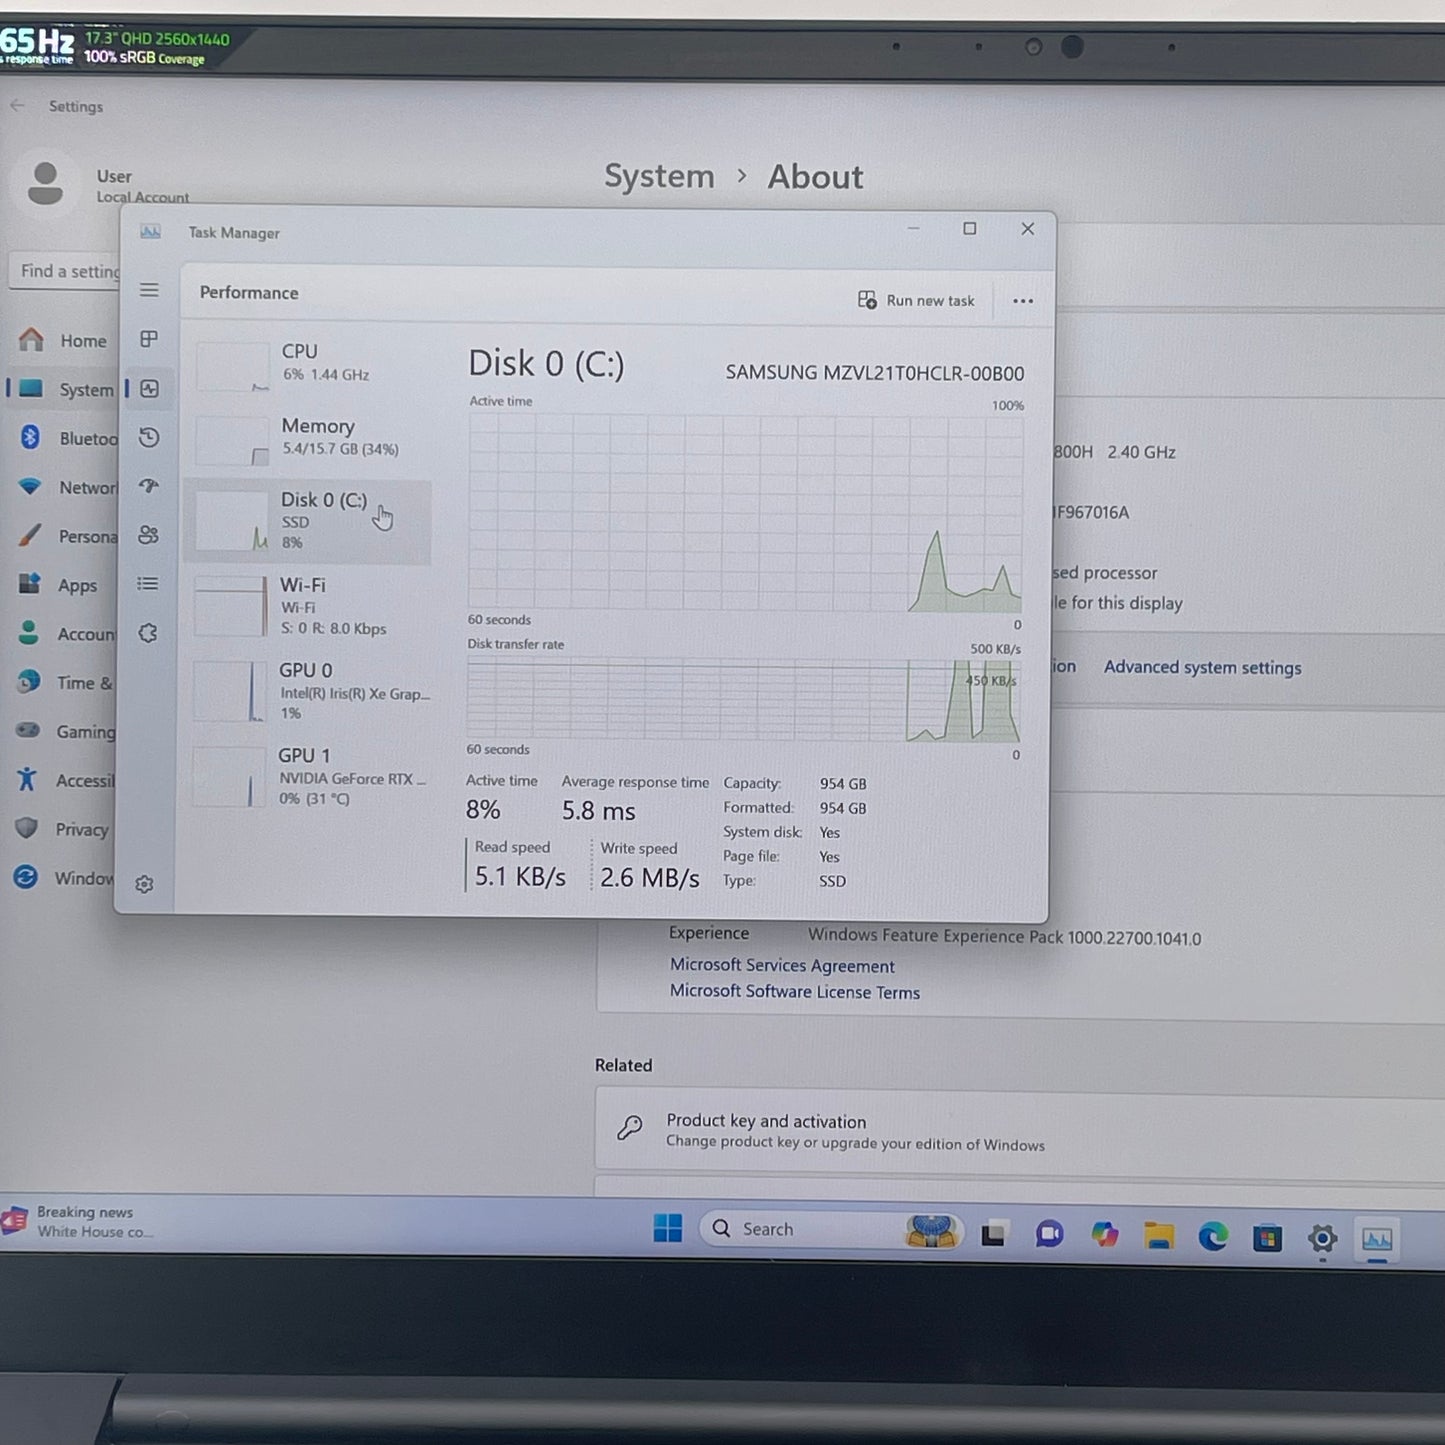Select Wi-Fi in the performance list
1445x1445 pixels.
click(309, 606)
